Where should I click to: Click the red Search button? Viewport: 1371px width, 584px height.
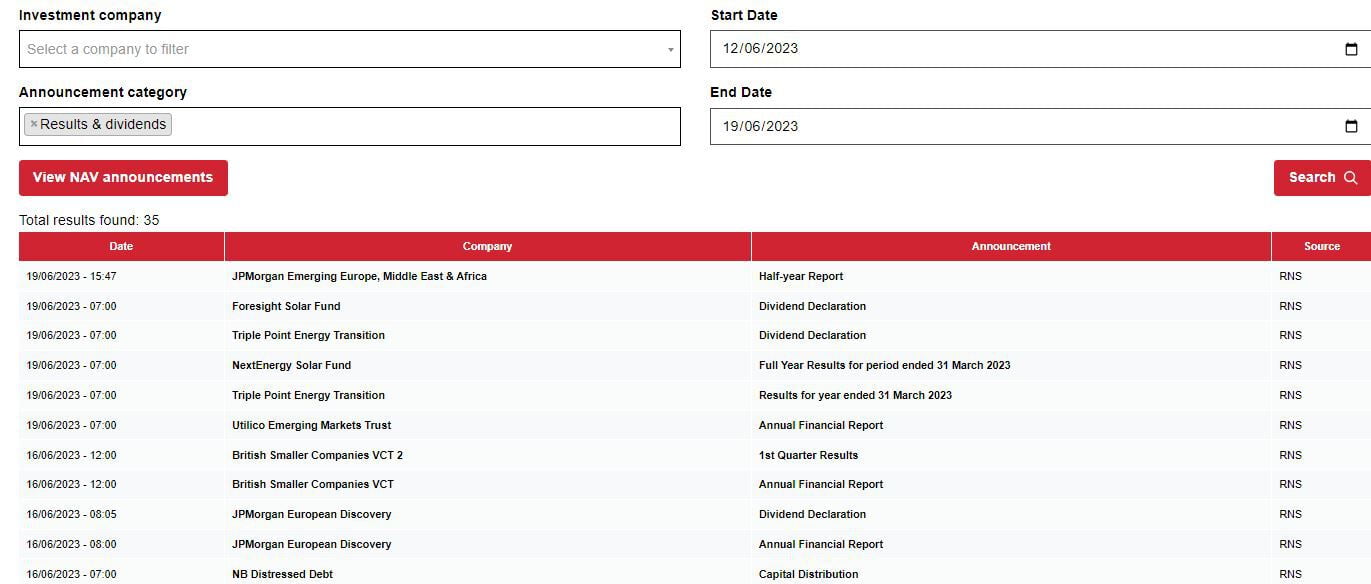(1322, 178)
